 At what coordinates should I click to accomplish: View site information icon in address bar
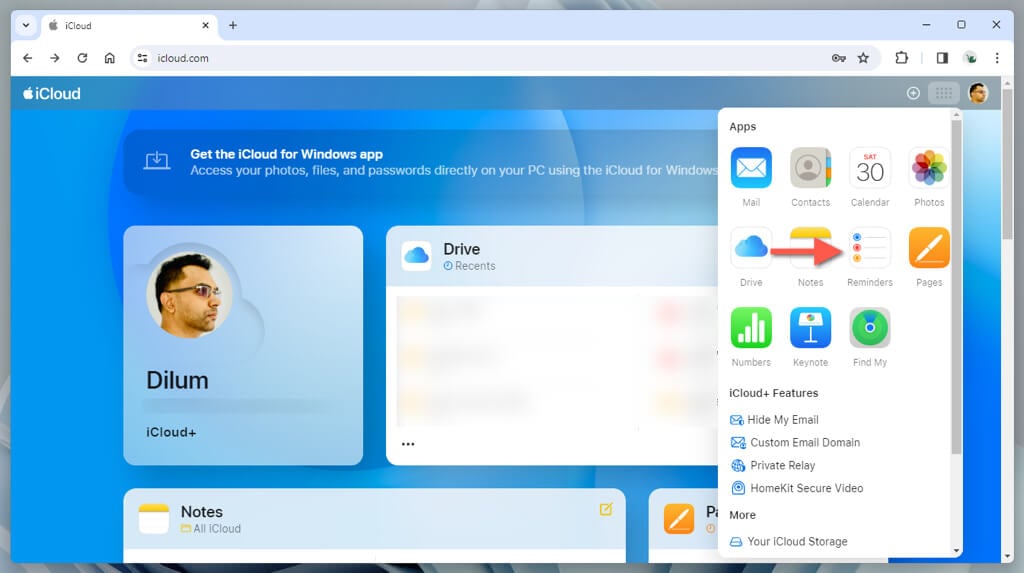142,58
